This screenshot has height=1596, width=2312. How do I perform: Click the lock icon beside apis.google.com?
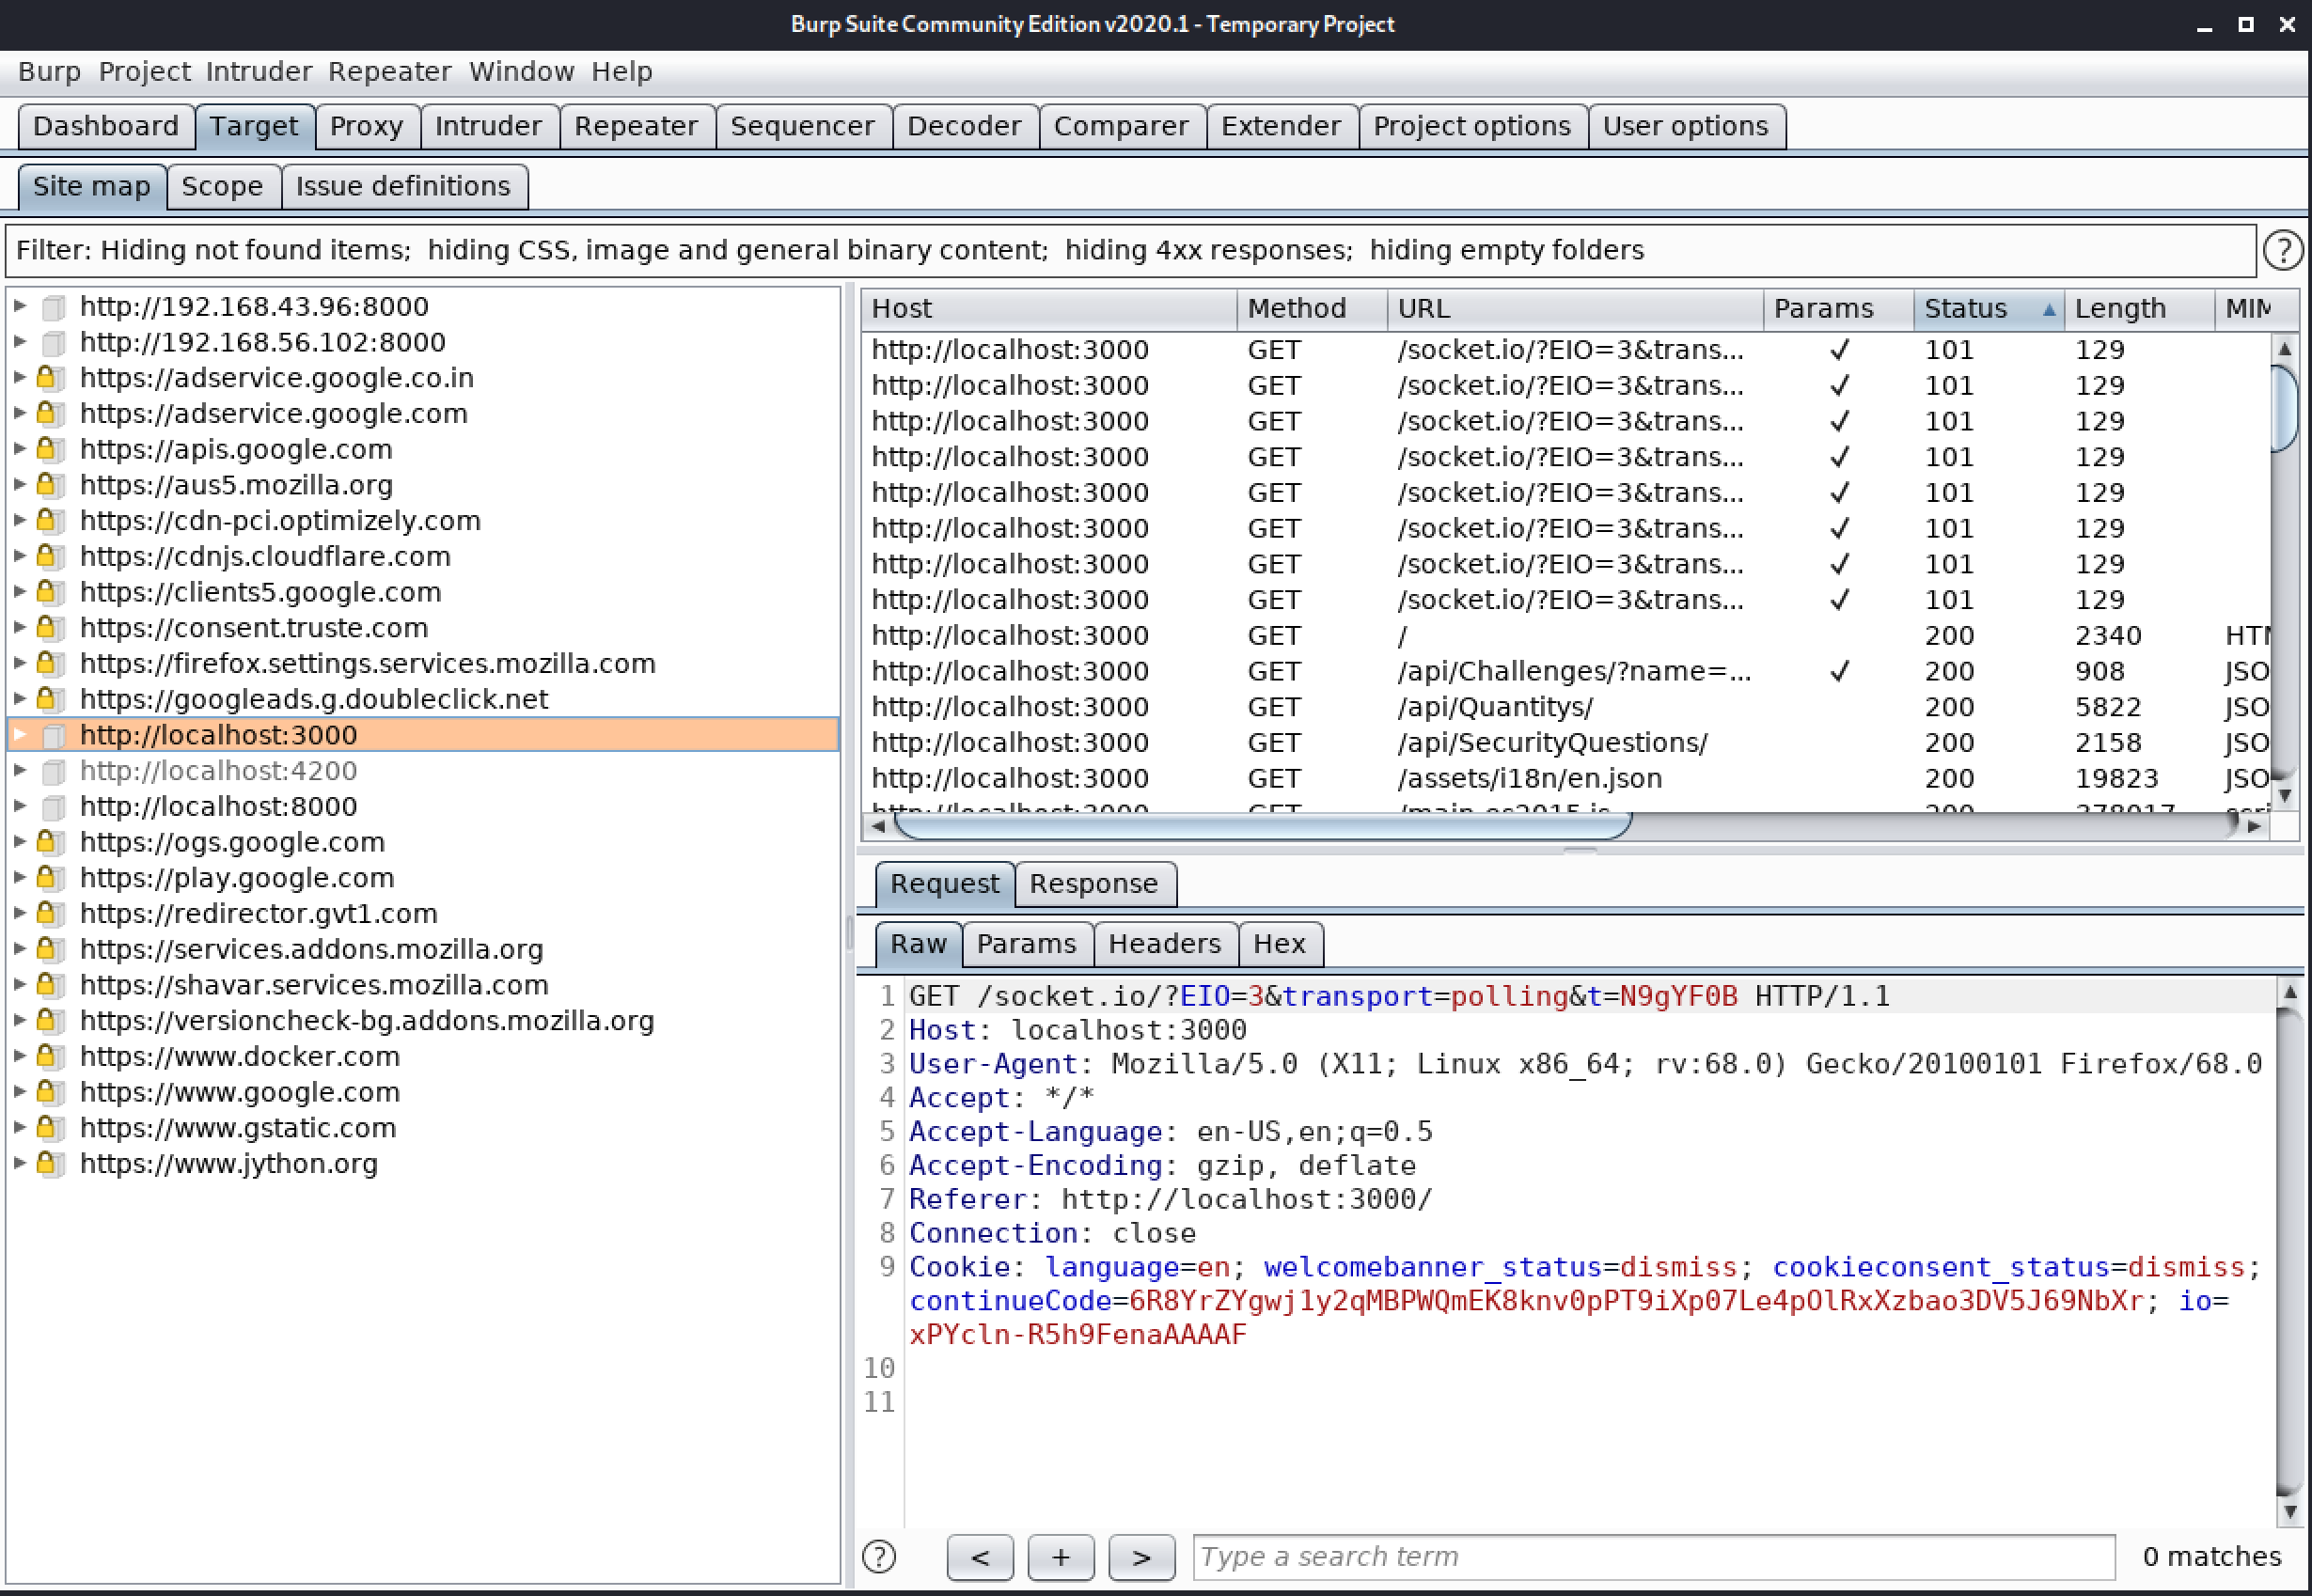pos(47,449)
